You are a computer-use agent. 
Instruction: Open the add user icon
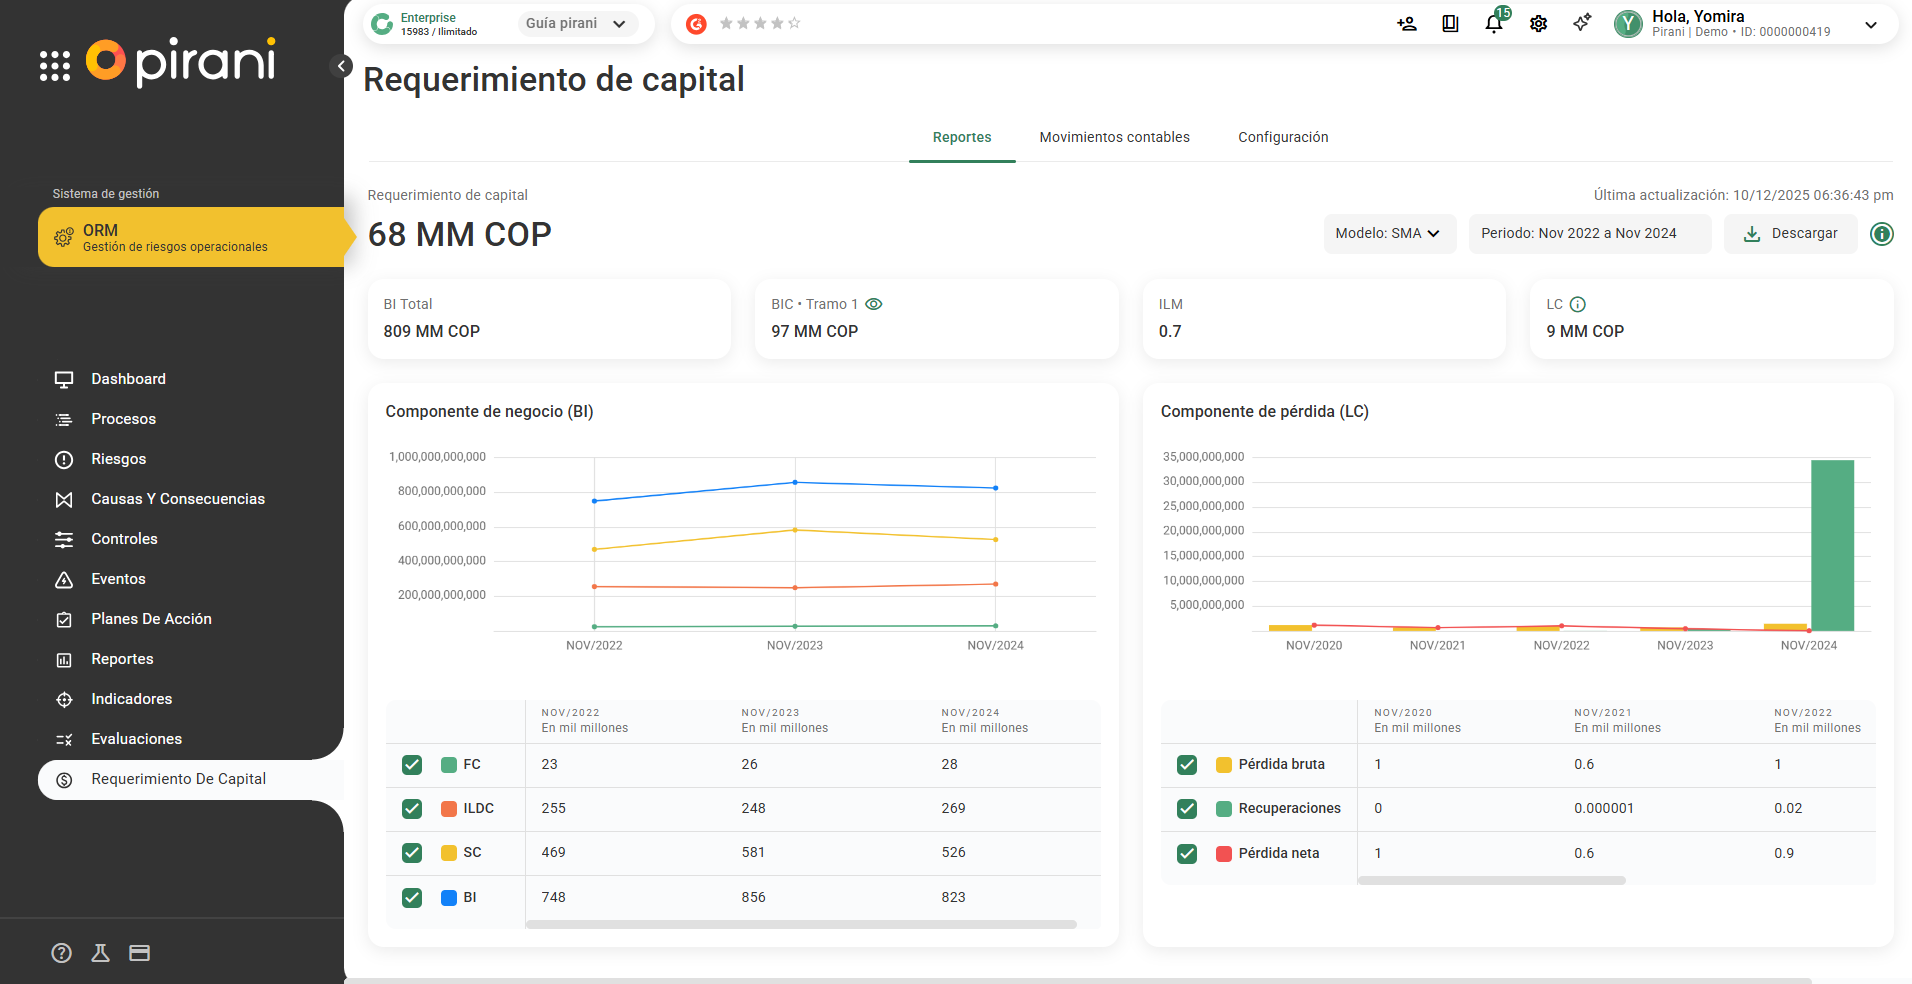point(1406,24)
